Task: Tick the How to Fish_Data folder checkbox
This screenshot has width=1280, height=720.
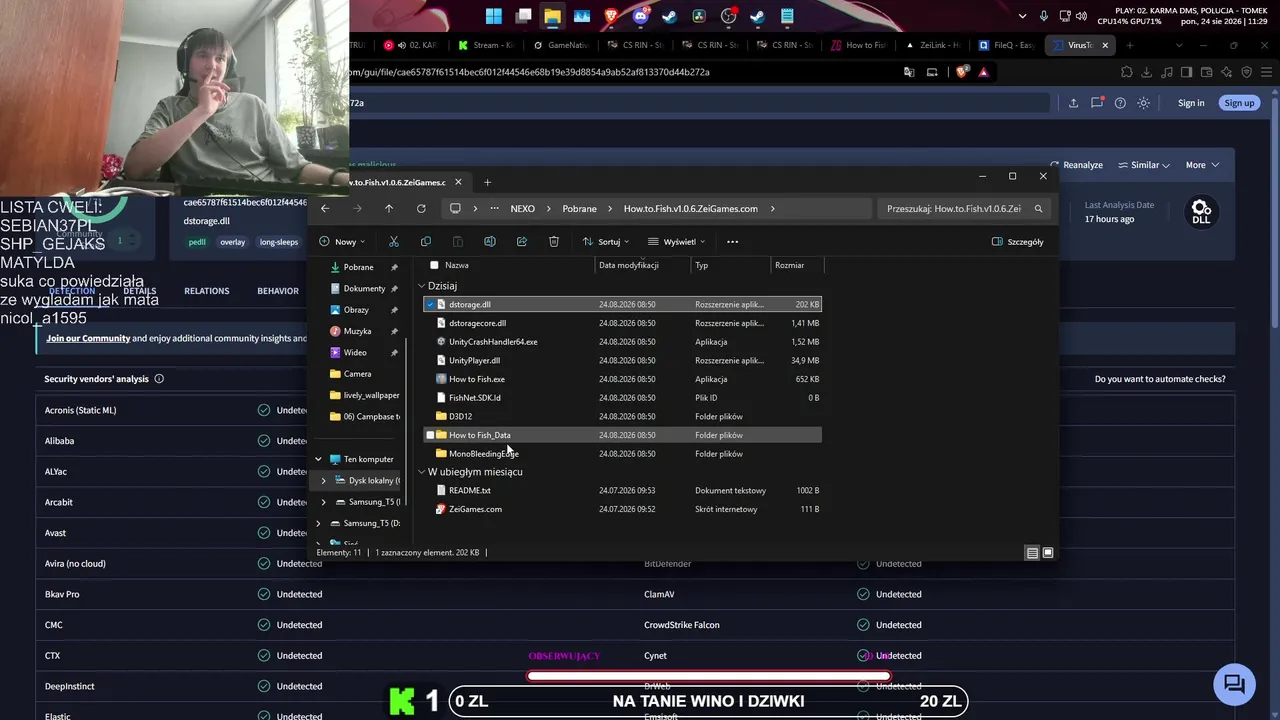Action: pos(430,435)
